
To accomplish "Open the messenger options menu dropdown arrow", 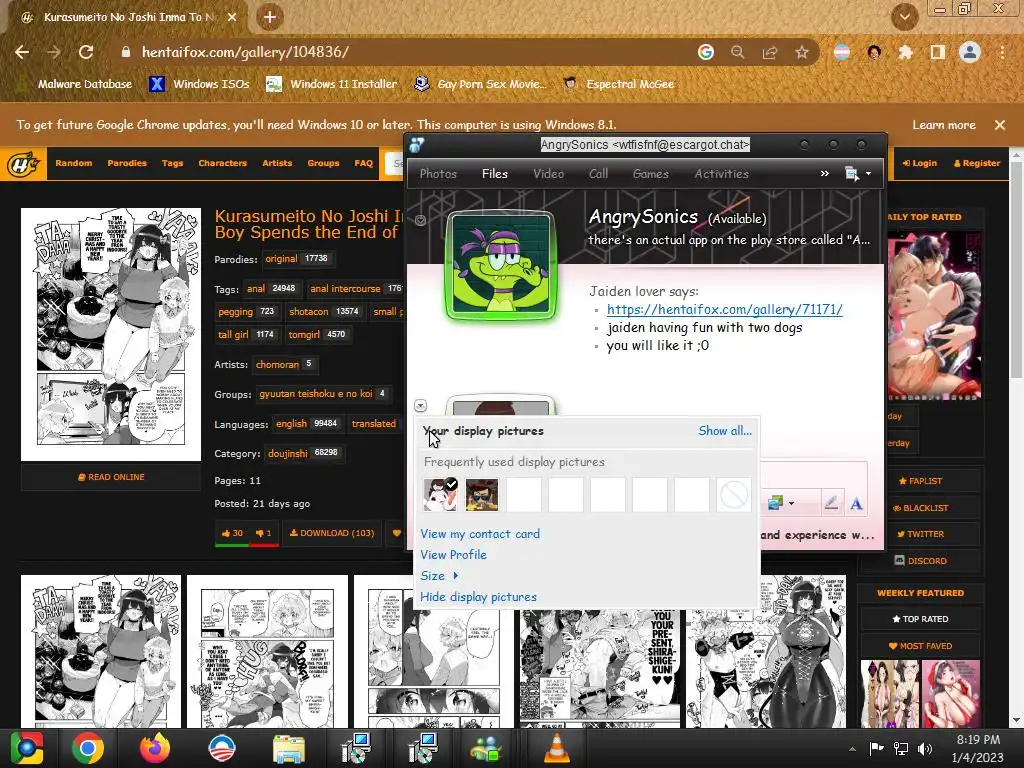I will [869, 174].
